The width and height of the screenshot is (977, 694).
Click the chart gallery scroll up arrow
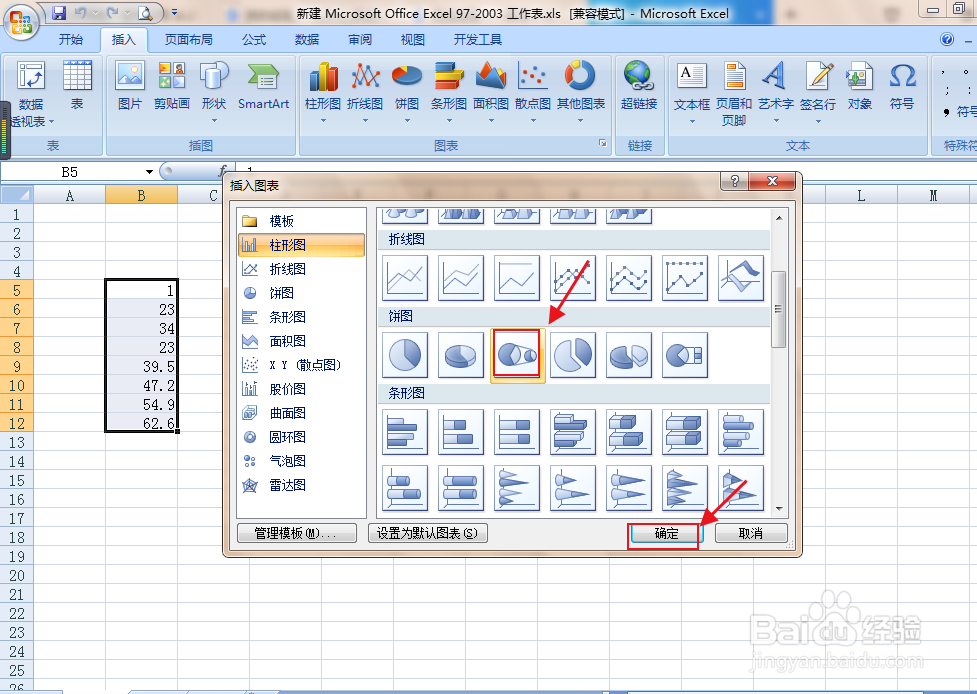[779, 218]
